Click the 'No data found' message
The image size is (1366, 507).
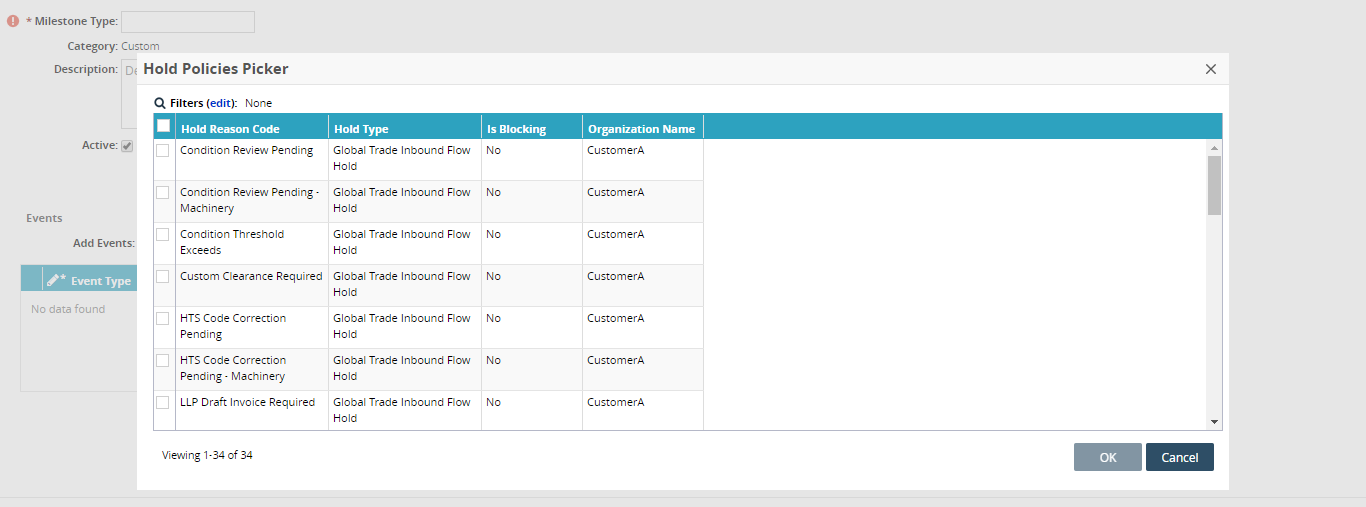click(x=68, y=309)
